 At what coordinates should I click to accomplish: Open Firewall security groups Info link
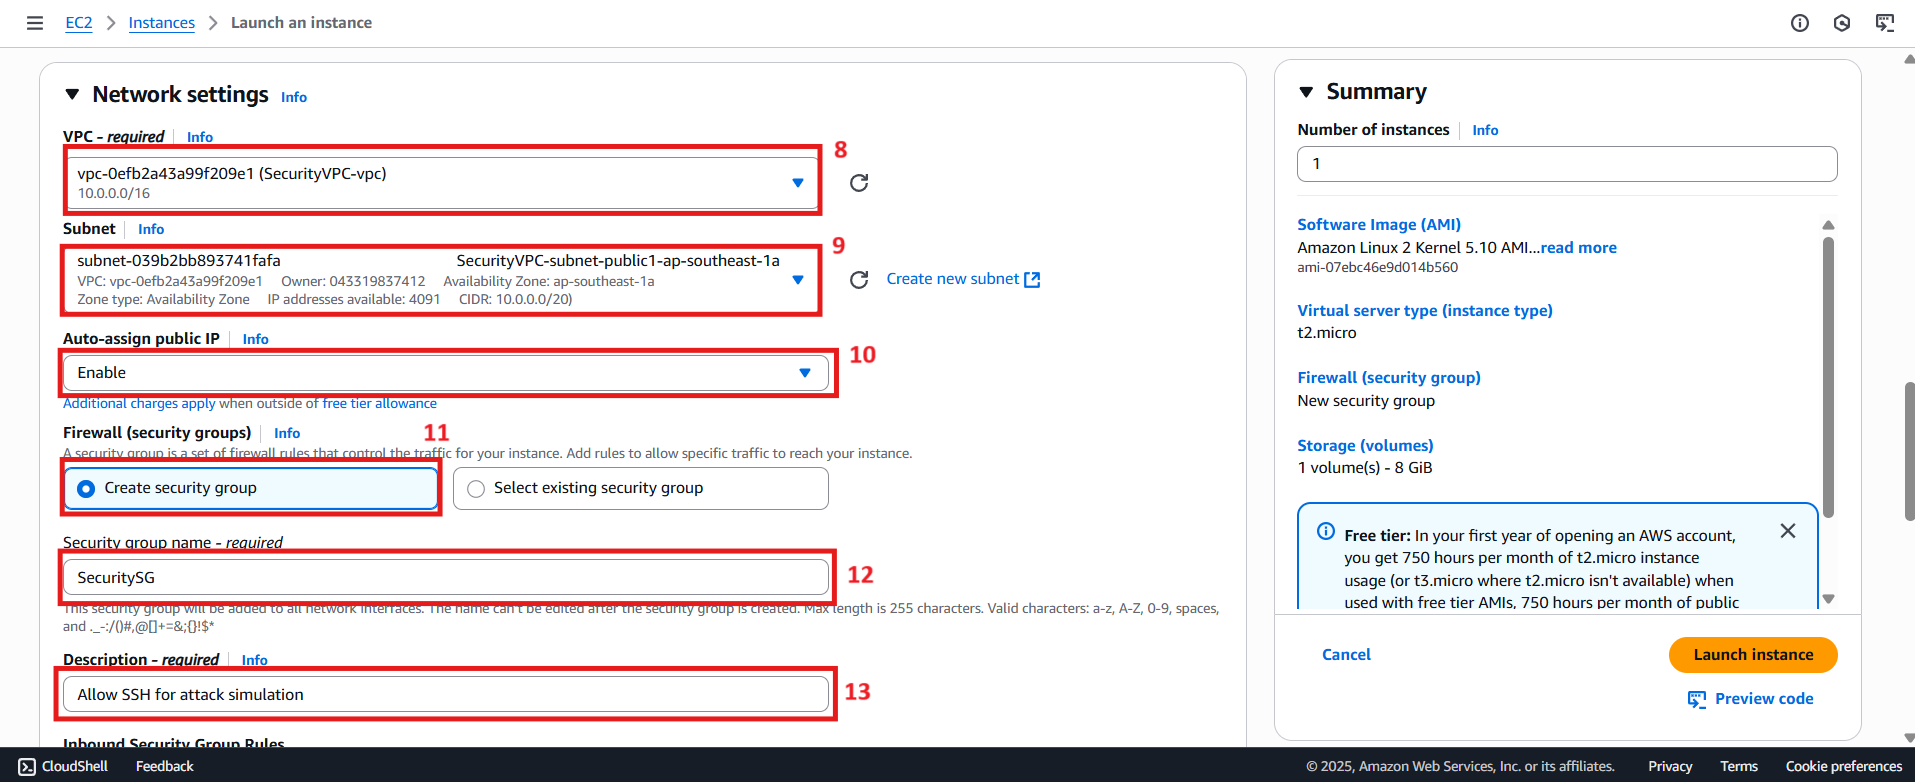tap(287, 433)
